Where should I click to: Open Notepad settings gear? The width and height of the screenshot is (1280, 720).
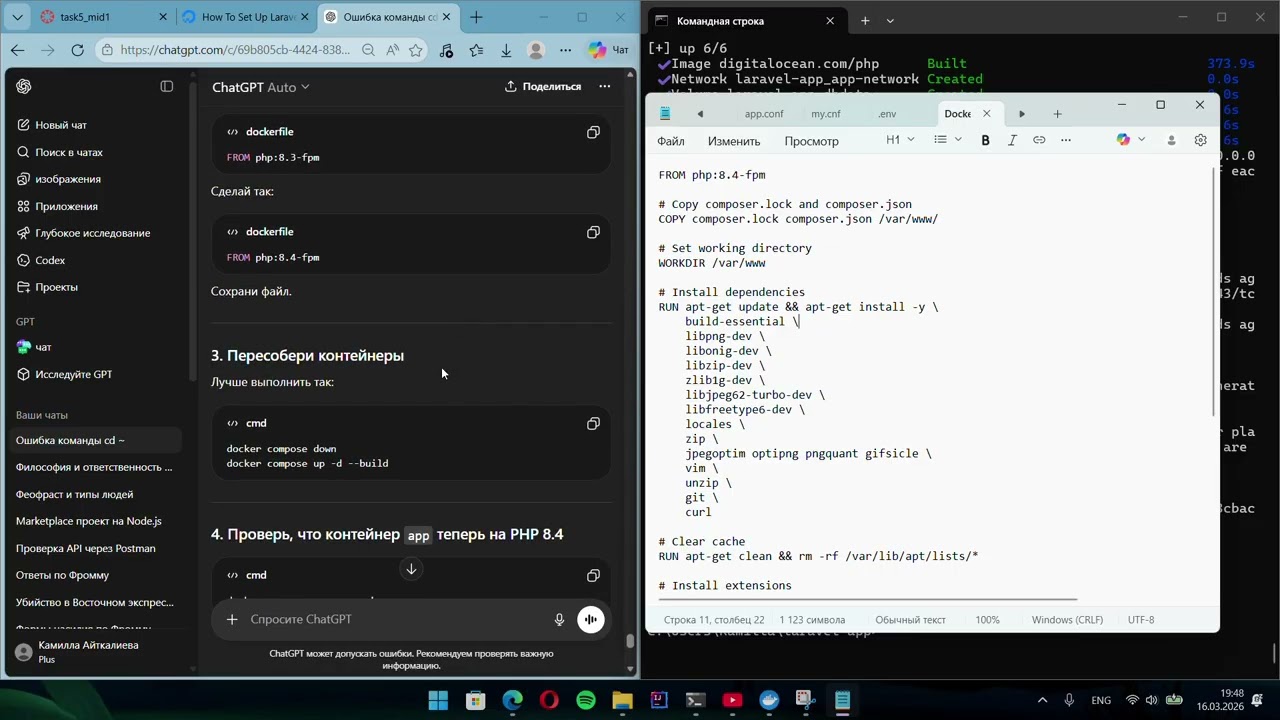(1201, 140)
